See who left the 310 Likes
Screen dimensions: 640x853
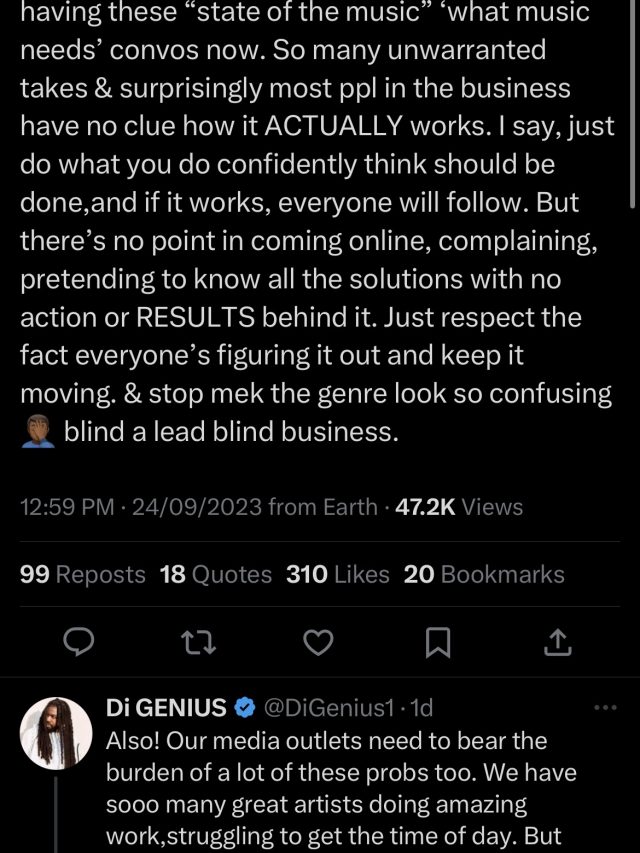[337, 575]
